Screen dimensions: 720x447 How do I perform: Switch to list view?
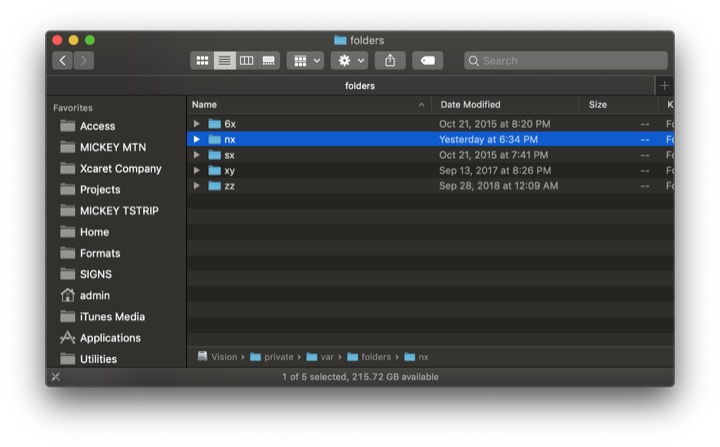tap(225, 61)
